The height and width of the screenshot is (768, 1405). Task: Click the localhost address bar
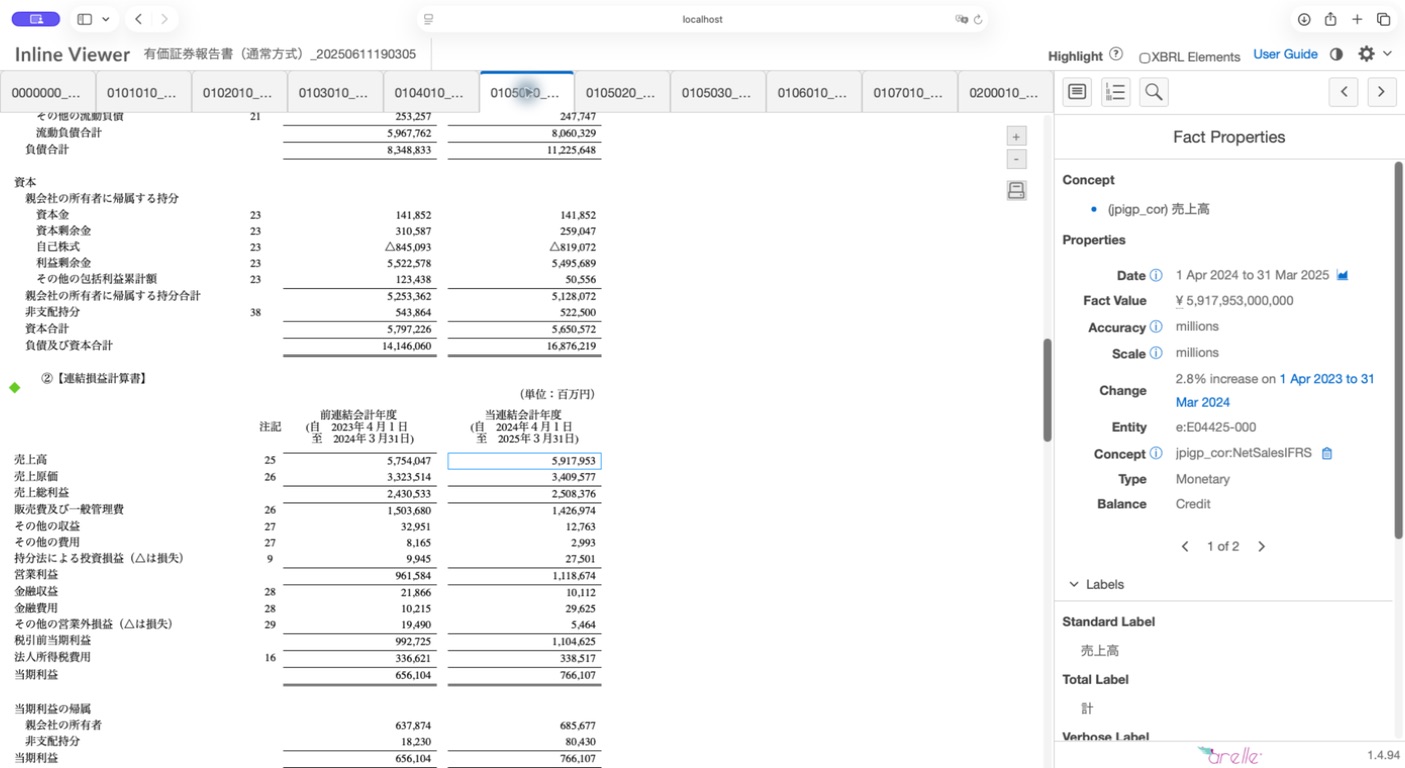[702, 19]
